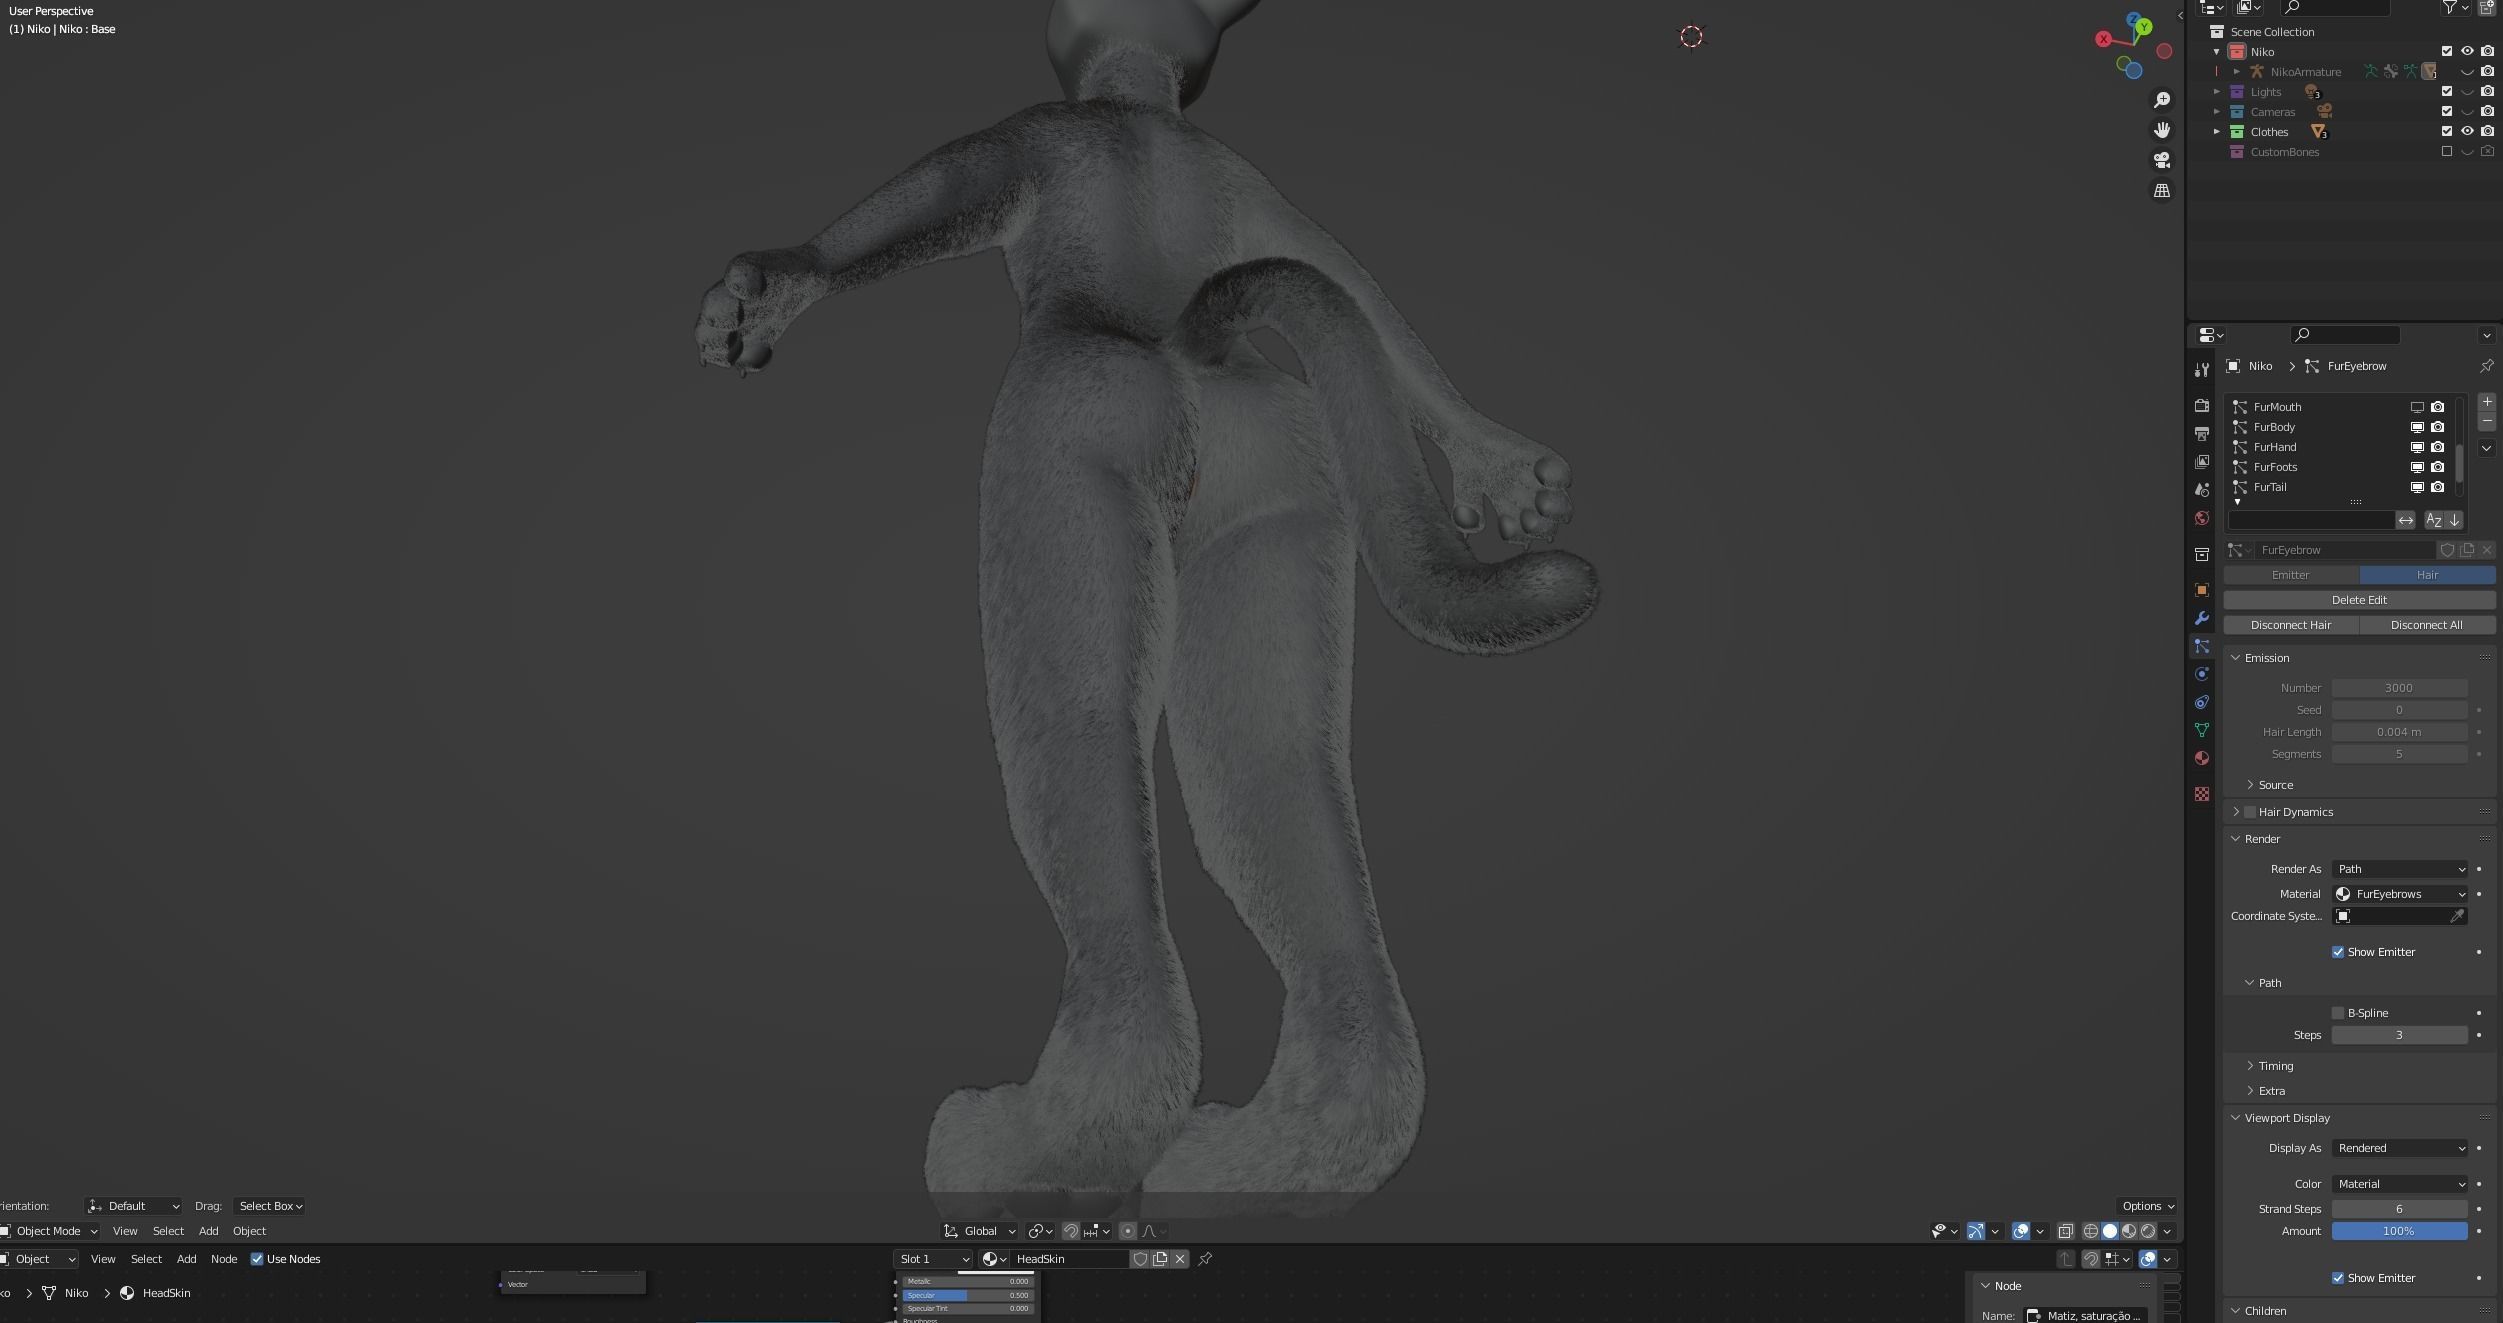Exclude Niko collection from view layer
The height and width of the screenshot is (1323, 2503).
pos(2446,52)
